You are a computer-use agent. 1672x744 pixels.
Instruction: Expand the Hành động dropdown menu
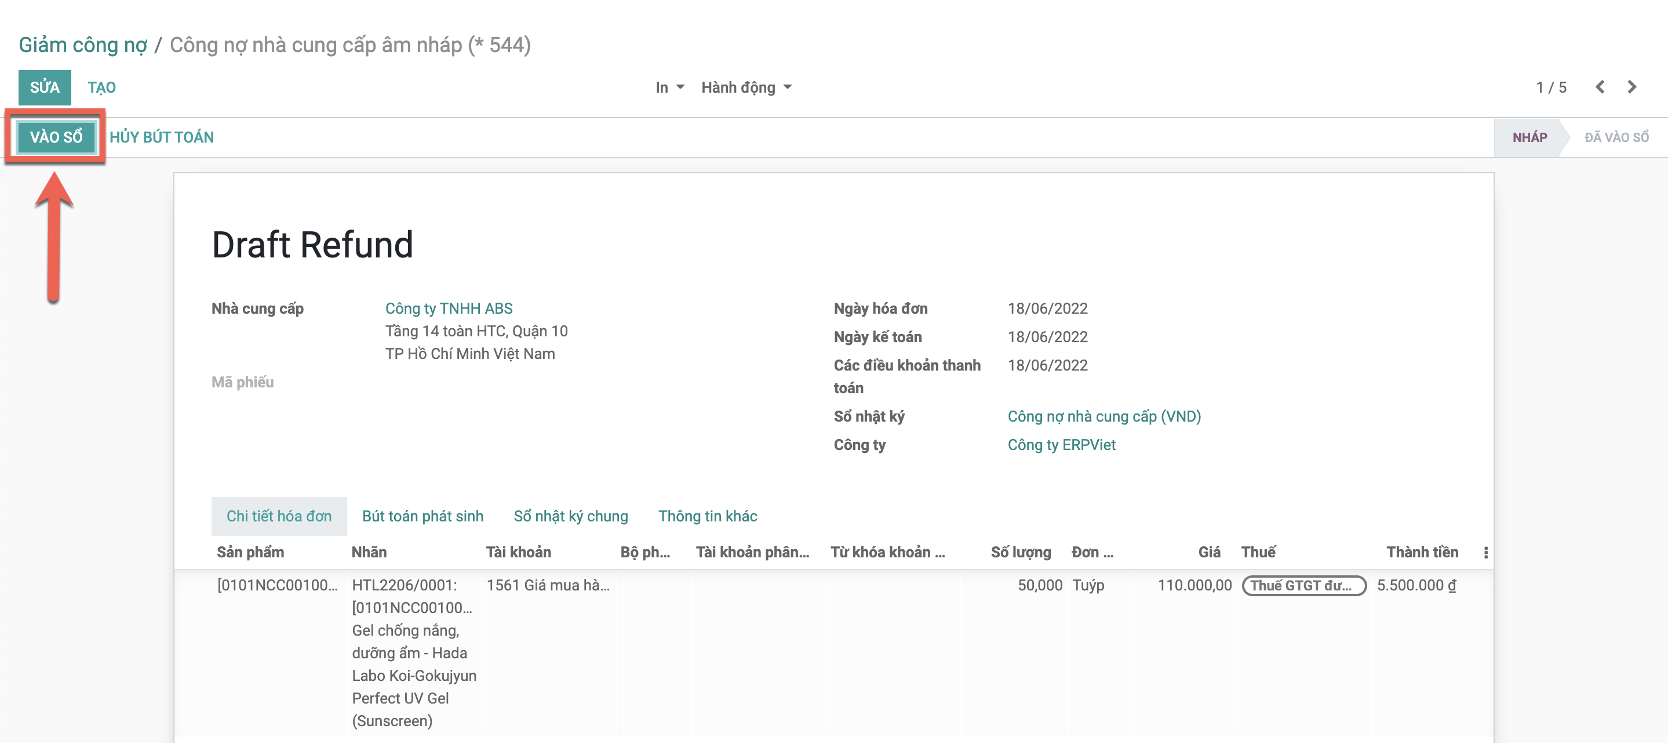(747, 88)
